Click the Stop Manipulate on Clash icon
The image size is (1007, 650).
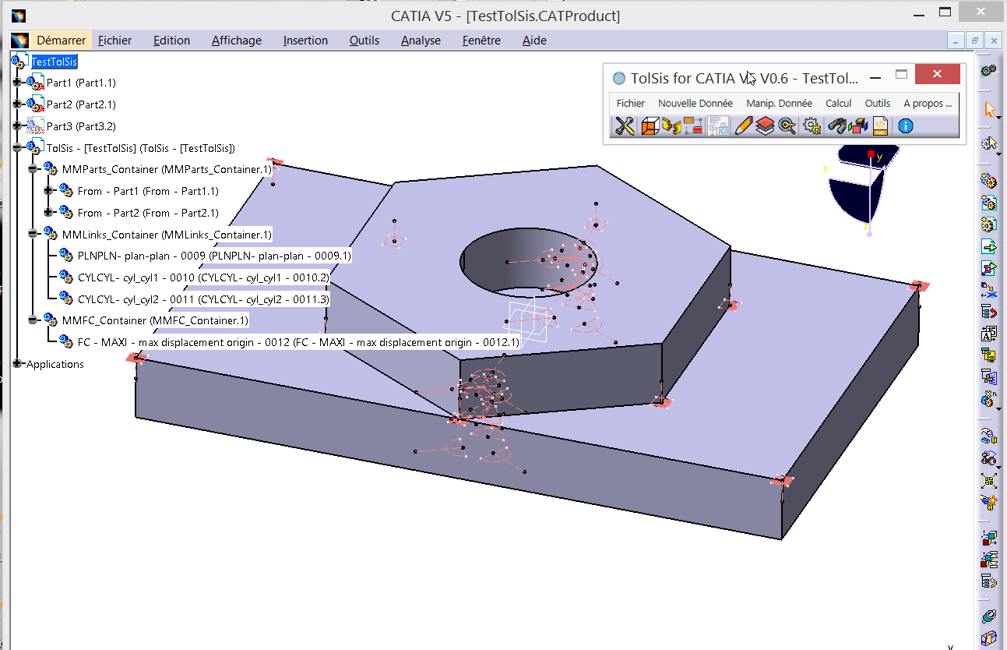click(x=989, y=502)
